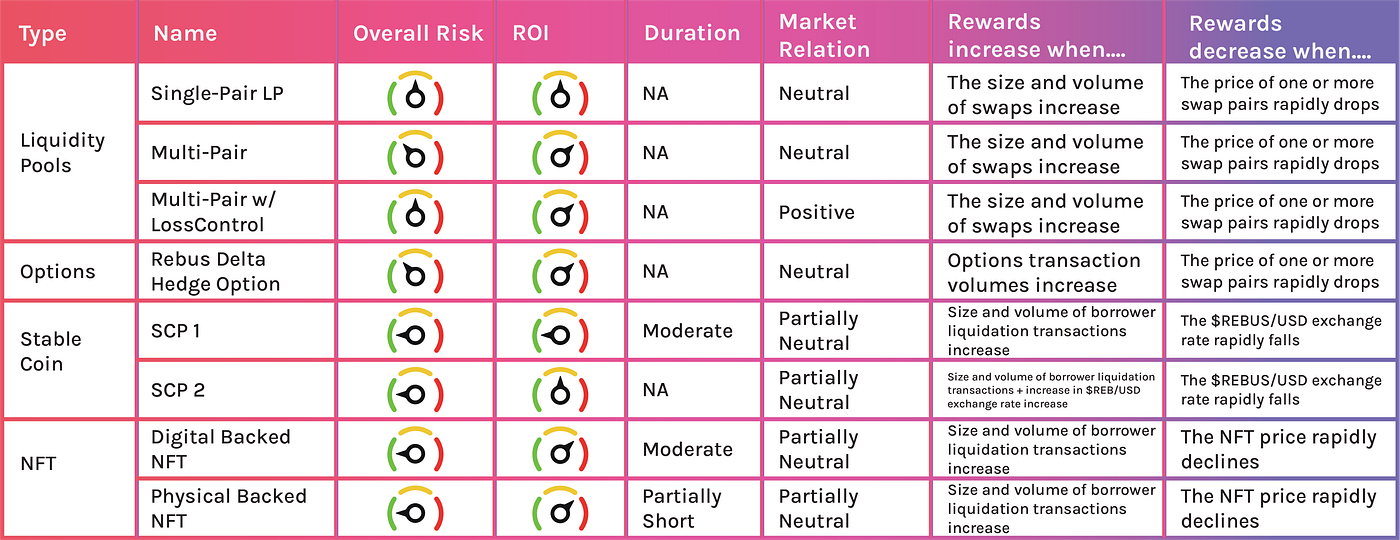Image resolution: width=1400 pixels, height=540 pixels.
Task: Click the ROI gauge in SCP 2 row
Action: click(x=559, y=389)
